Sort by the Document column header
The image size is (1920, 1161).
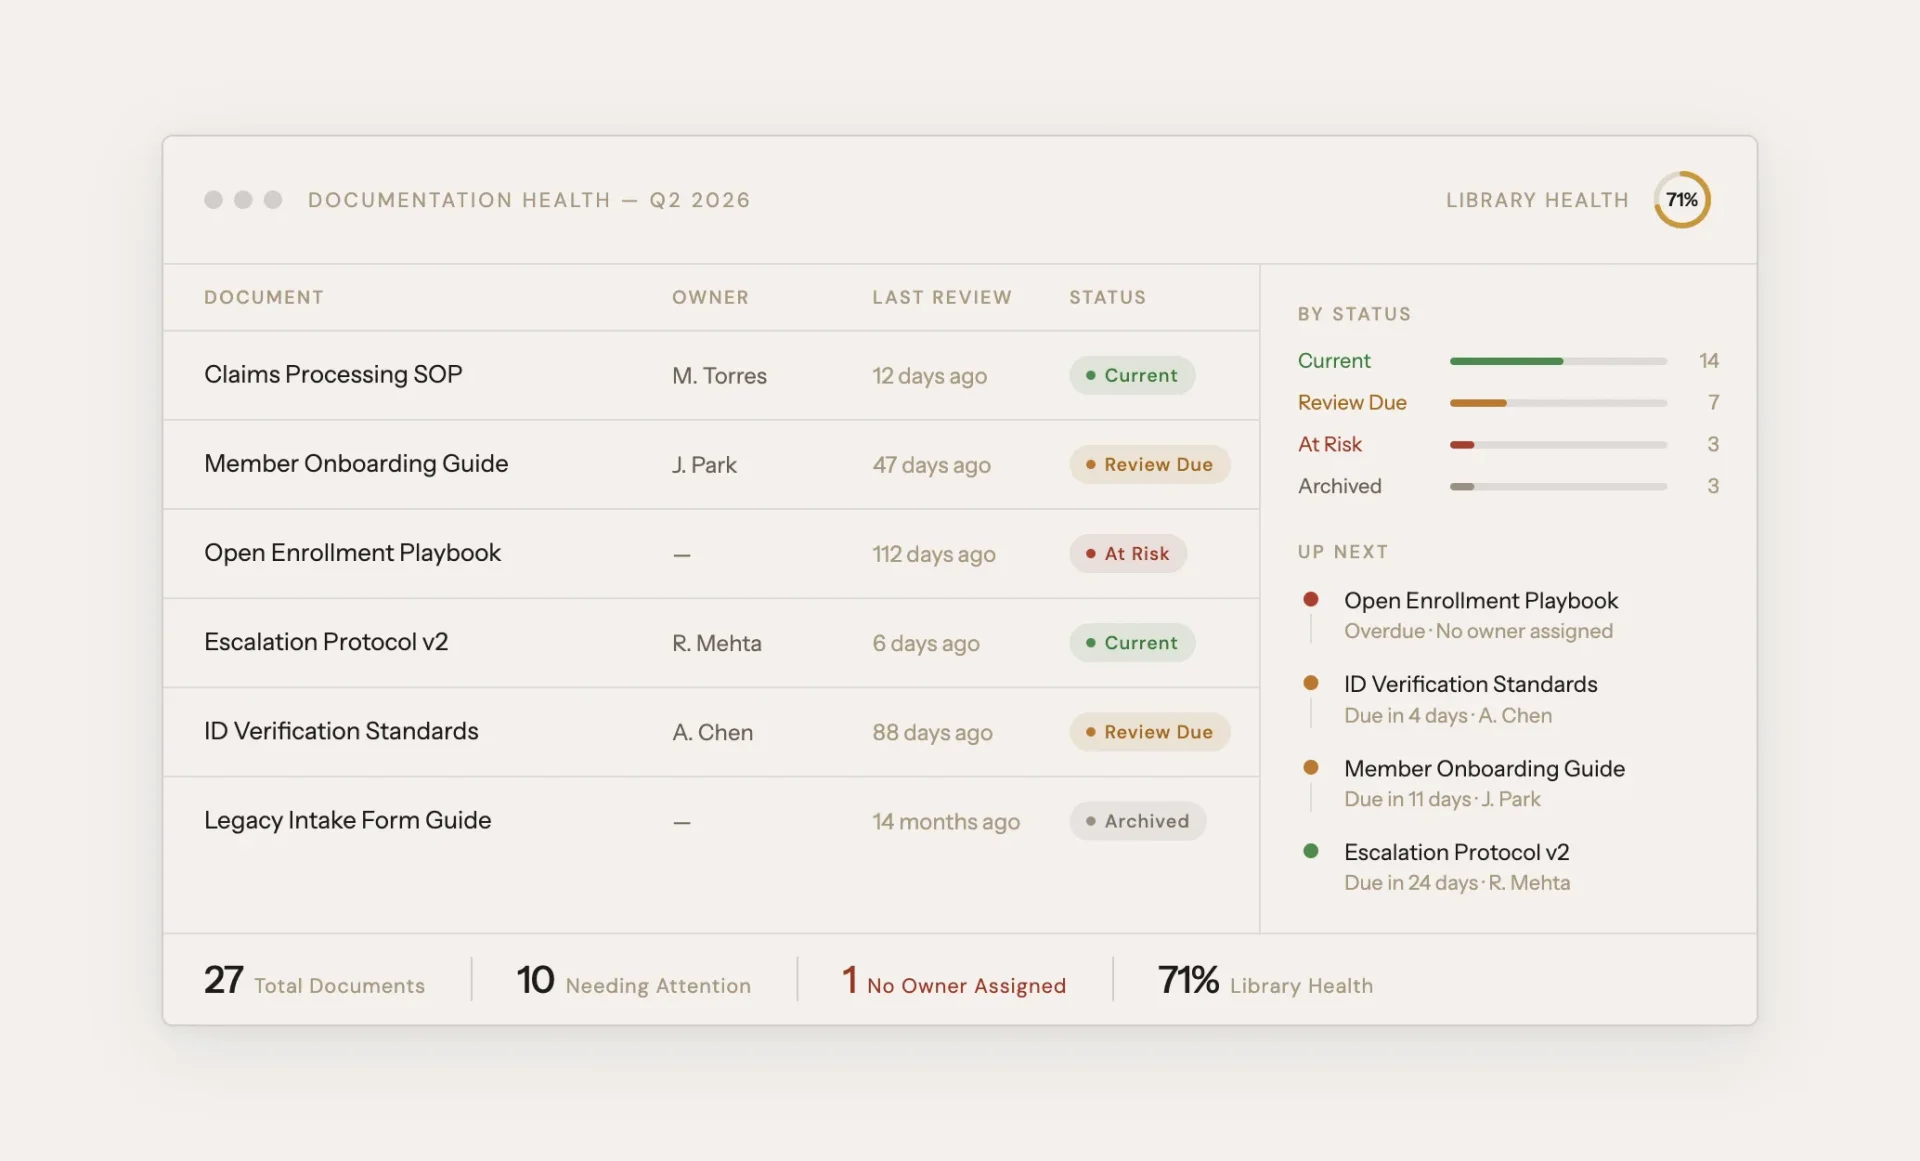[x=264, y=297]
